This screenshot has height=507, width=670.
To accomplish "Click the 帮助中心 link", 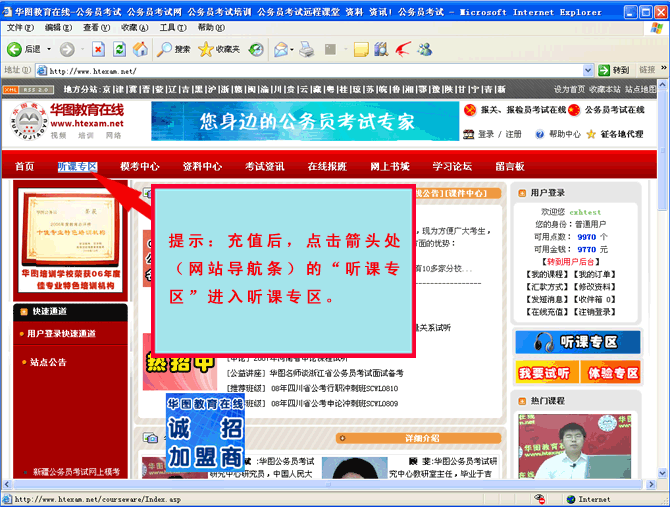I will tap(565, 134).
